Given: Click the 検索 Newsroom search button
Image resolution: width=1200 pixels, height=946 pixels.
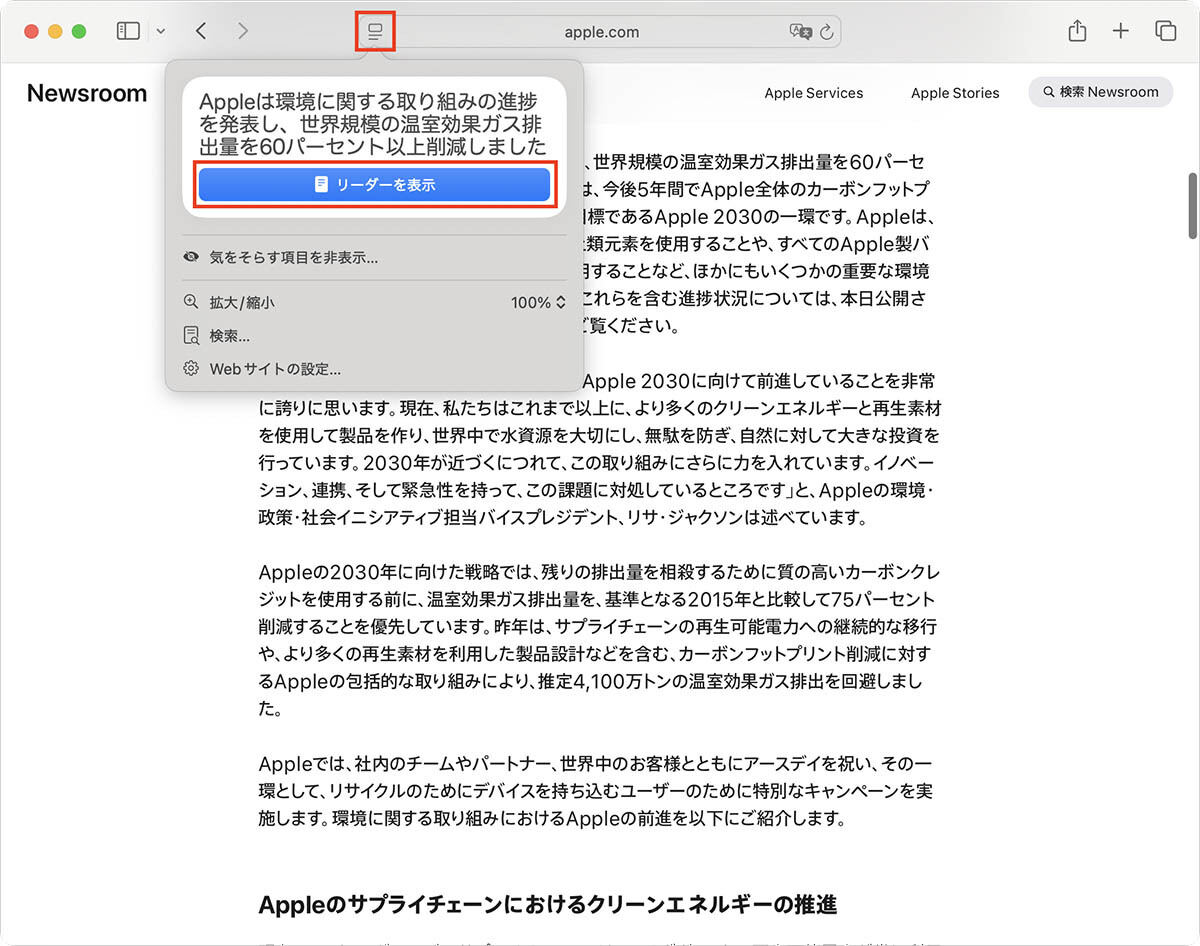Looking at the screenshot, I should click(x=1100, y=92).
